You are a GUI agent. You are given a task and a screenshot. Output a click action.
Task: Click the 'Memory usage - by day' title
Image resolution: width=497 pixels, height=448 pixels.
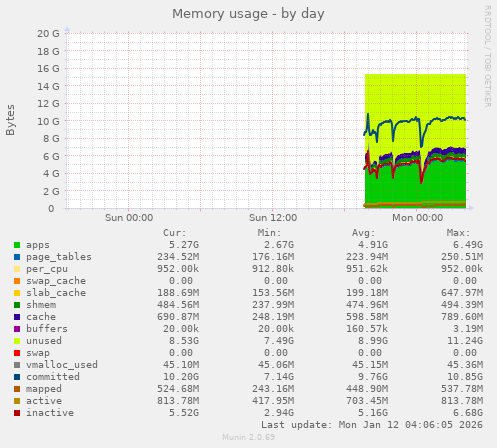pos(248,14)
